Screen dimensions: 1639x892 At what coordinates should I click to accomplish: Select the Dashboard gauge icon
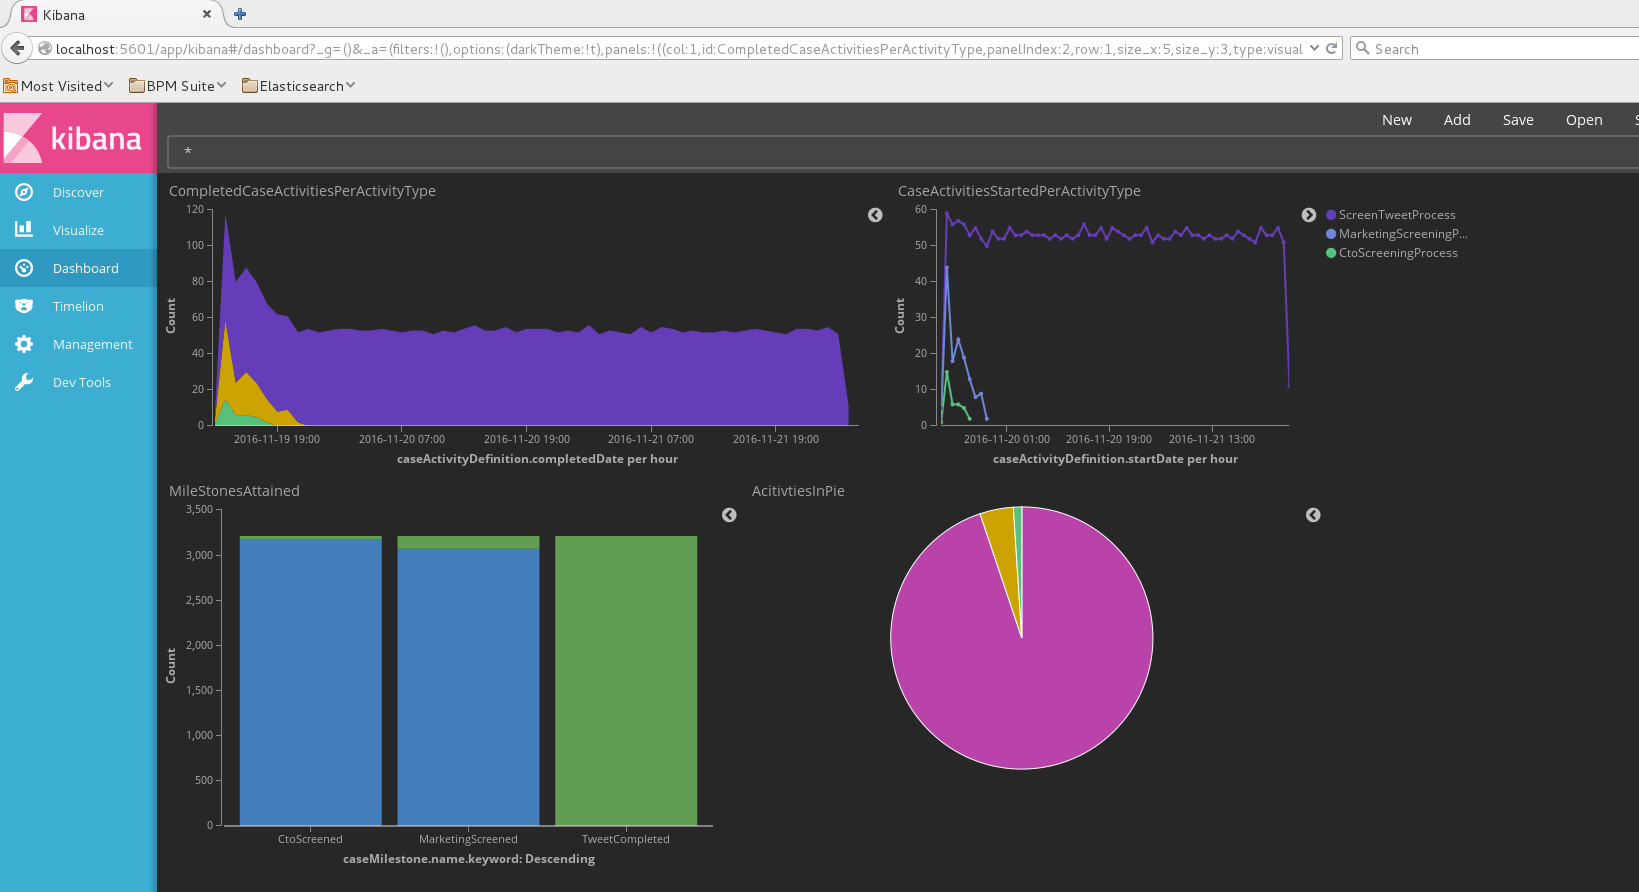point(24,268)
